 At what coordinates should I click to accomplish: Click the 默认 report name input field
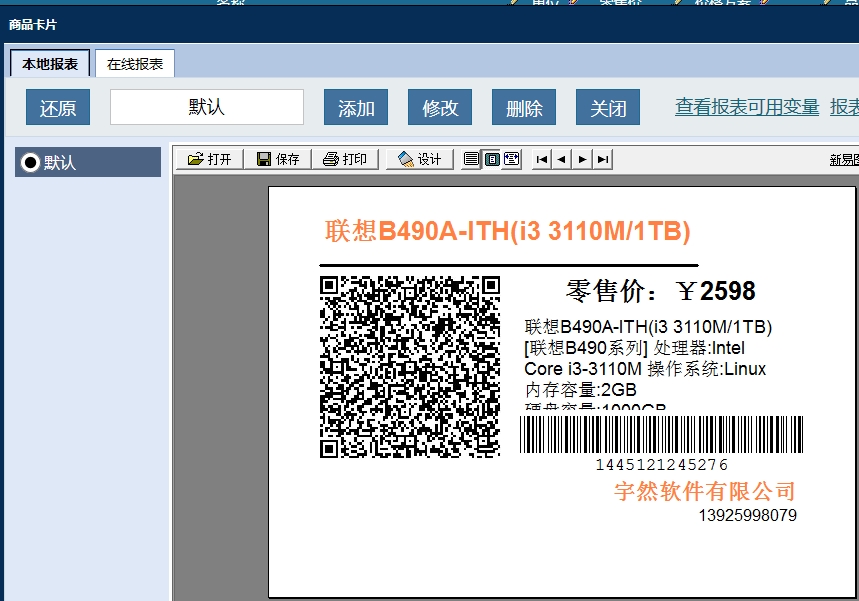207,107
